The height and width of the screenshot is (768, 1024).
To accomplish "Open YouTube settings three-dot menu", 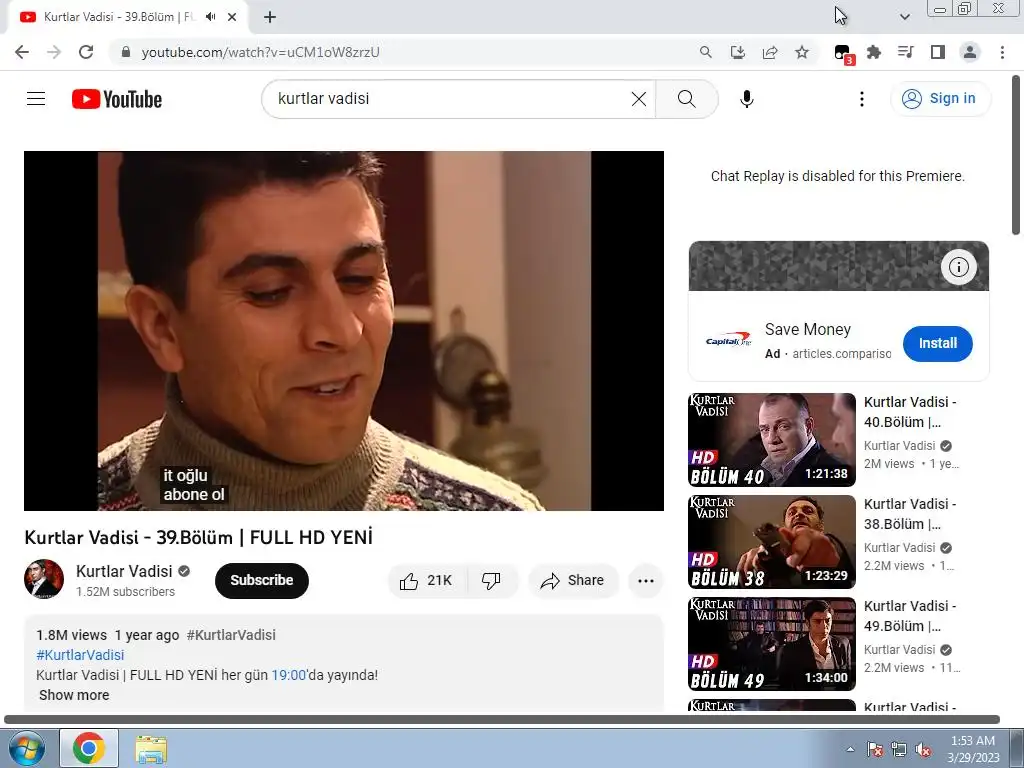I will coord(862,99).
